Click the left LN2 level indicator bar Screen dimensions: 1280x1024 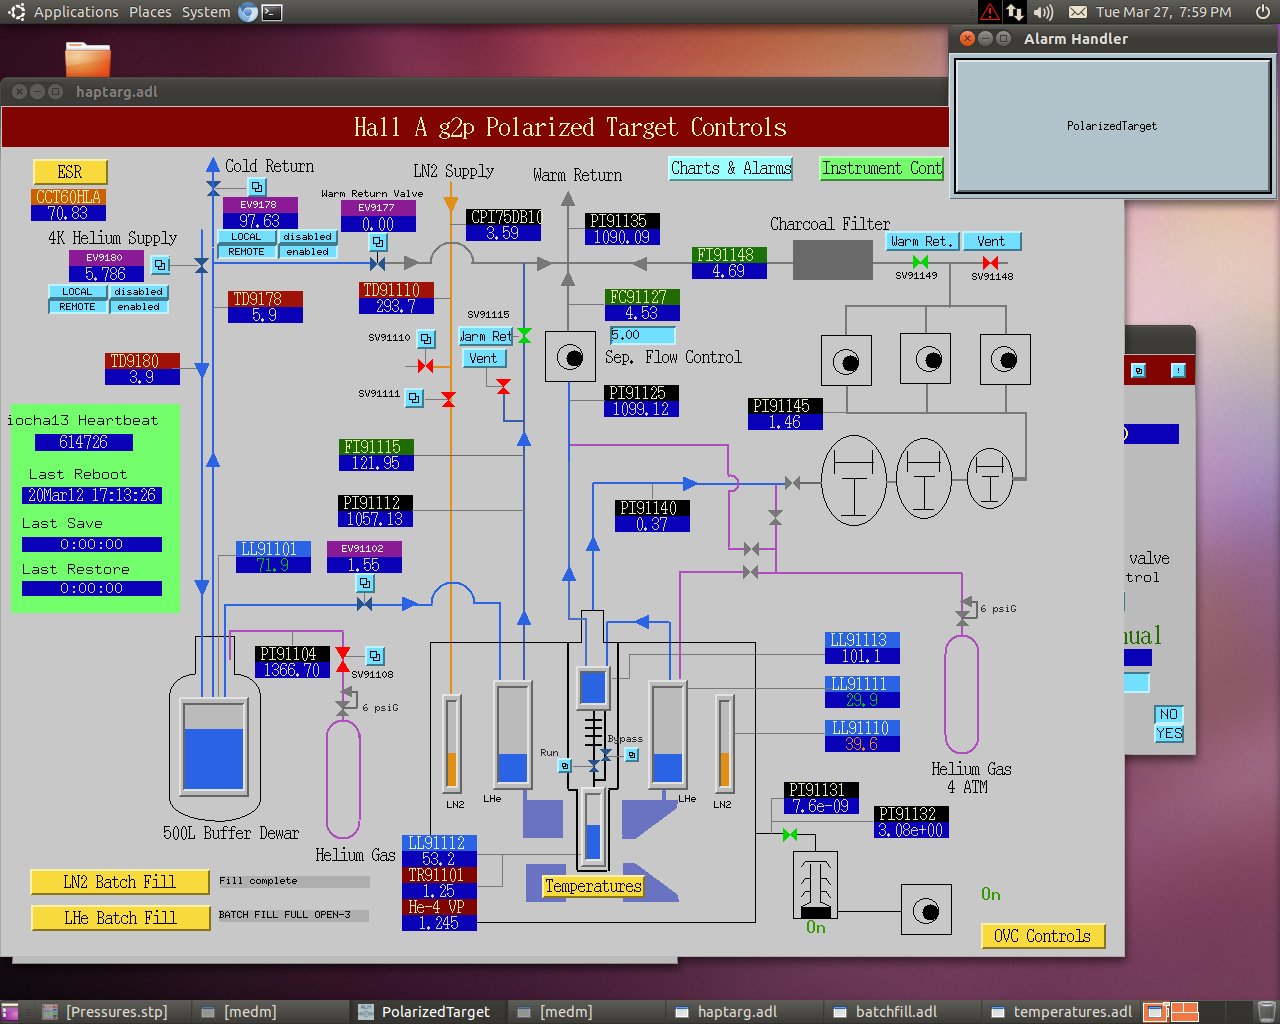[x=452, y=742]
